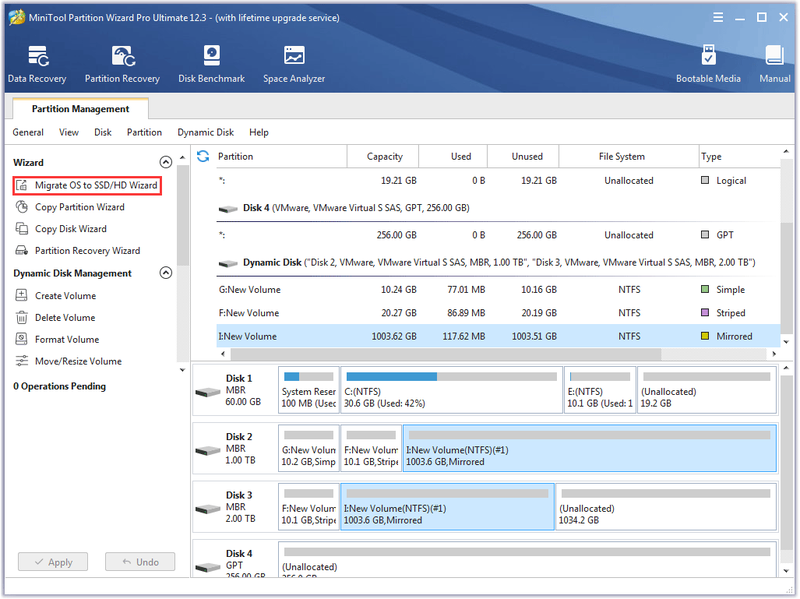Open the Space Analyzer tool
This screenshot has width=800, height=599.
(294, 64)
